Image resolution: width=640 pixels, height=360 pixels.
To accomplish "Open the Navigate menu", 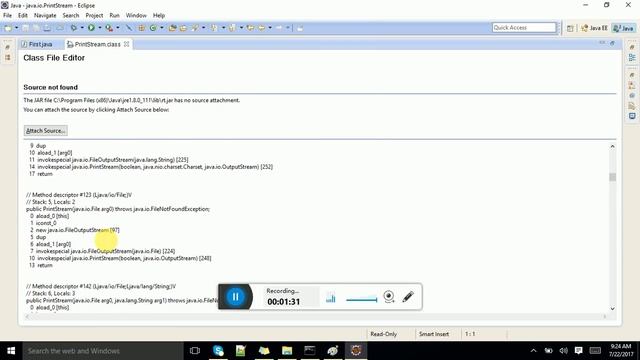I will [x=45, y=15].
